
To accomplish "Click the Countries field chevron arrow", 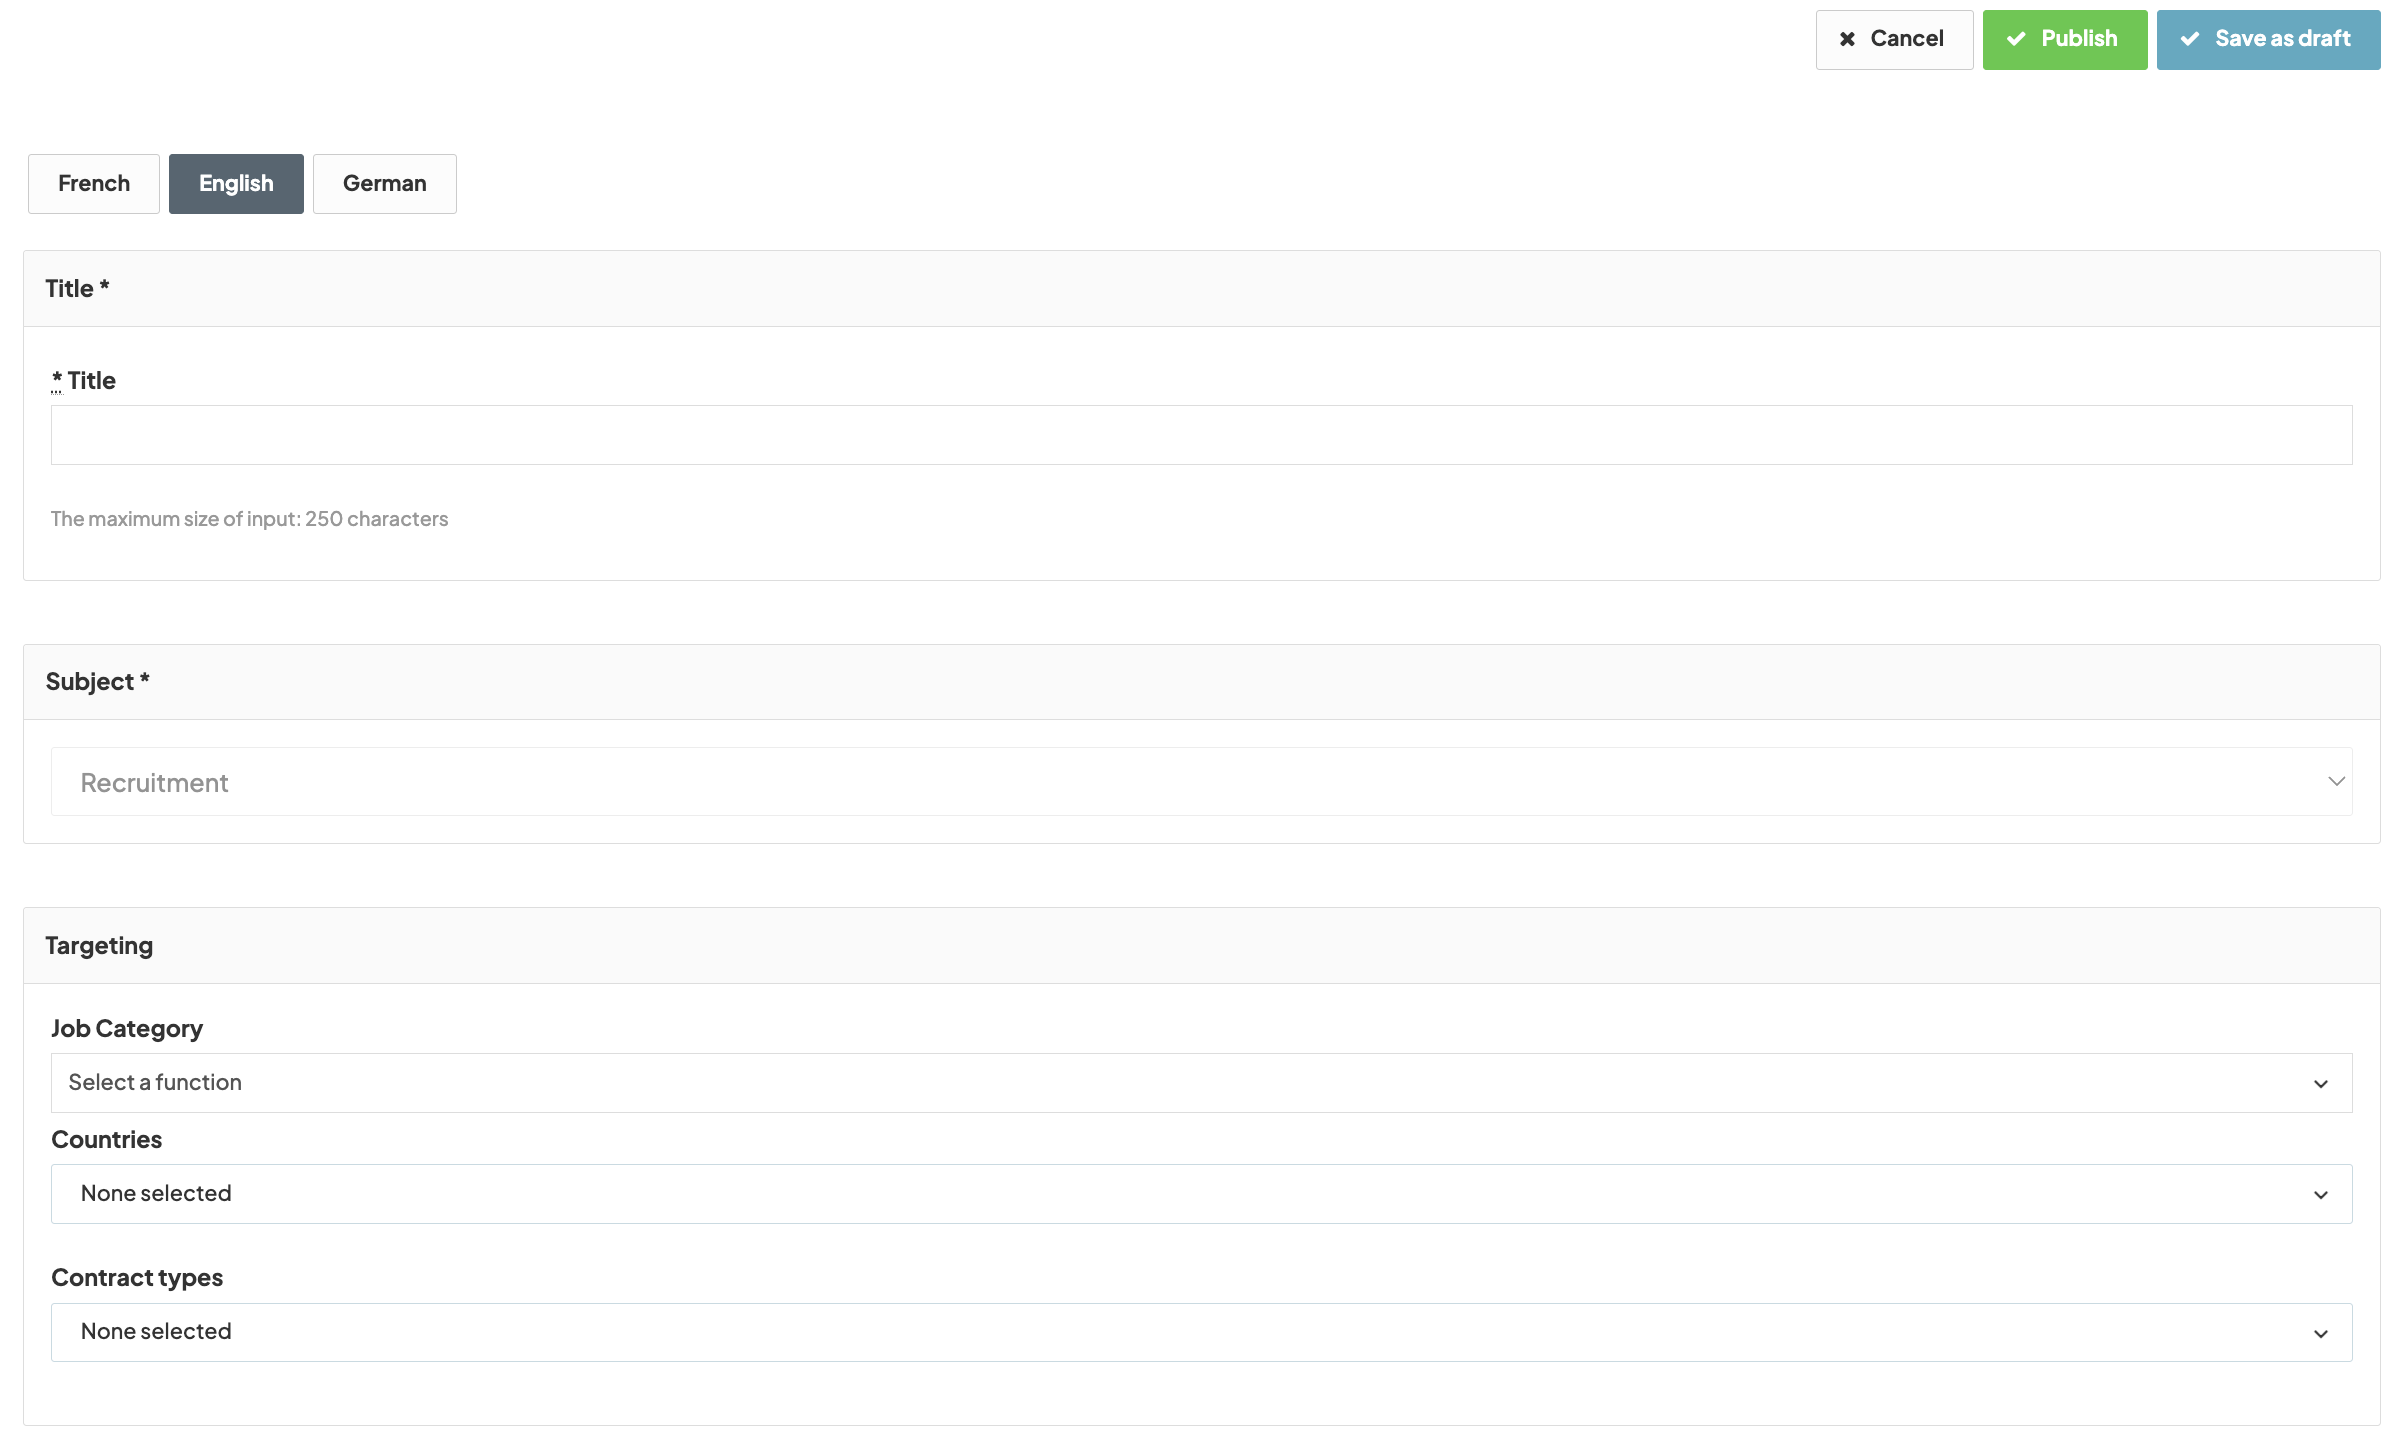I will (2321, 1195).
